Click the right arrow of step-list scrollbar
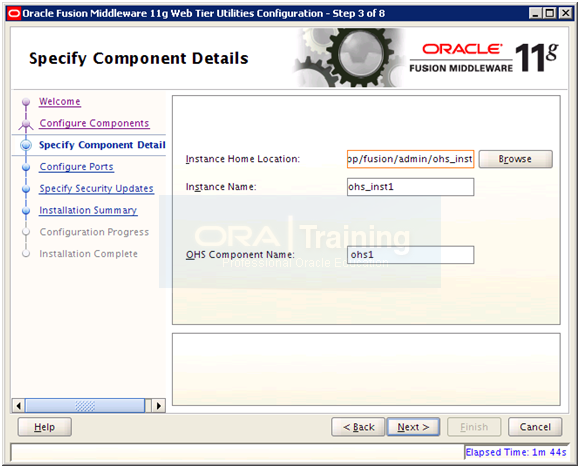Image resolution: width=580 pixels, height=468 pixels. coord(159,406)
